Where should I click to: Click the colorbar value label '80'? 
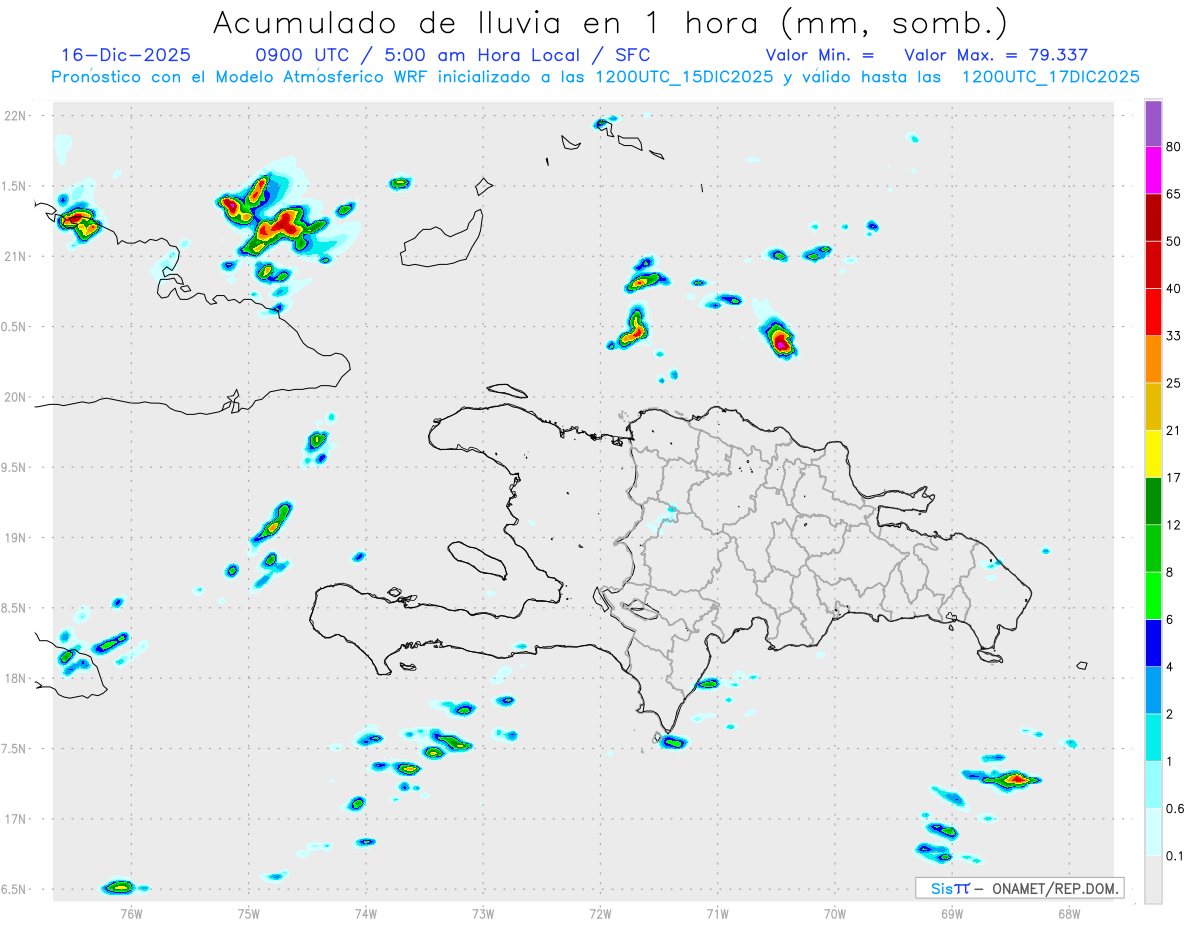1174,147
